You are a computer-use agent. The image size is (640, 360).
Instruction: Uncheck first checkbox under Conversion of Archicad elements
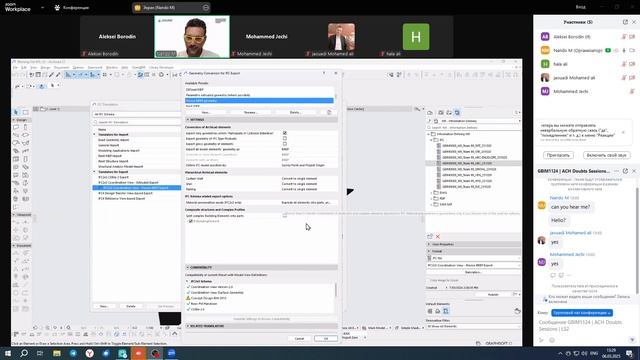tap(284, 133)
